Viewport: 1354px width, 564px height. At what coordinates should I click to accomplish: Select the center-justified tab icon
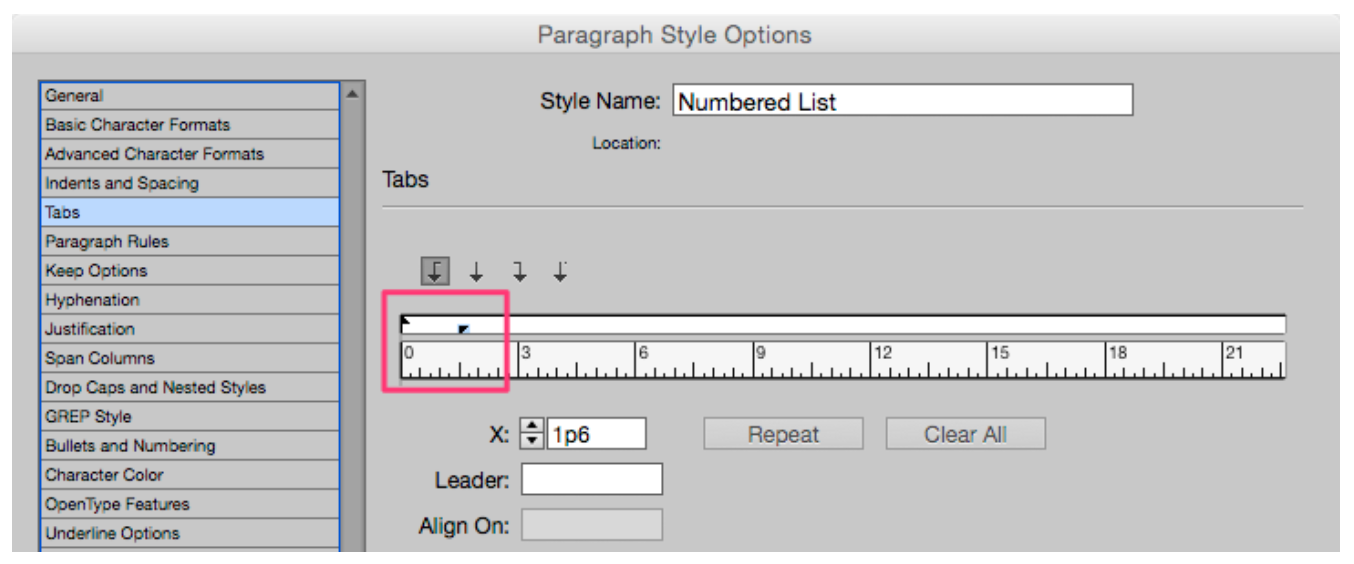(477, 271)
